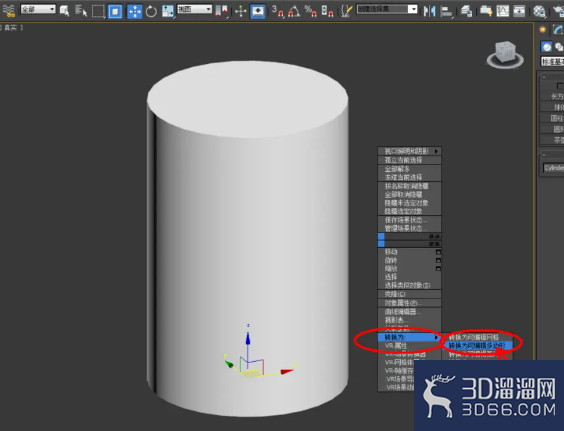Toggle Window/Crossing selection mode
Viewport: 564px width, 431px height.
pos(115,11)
